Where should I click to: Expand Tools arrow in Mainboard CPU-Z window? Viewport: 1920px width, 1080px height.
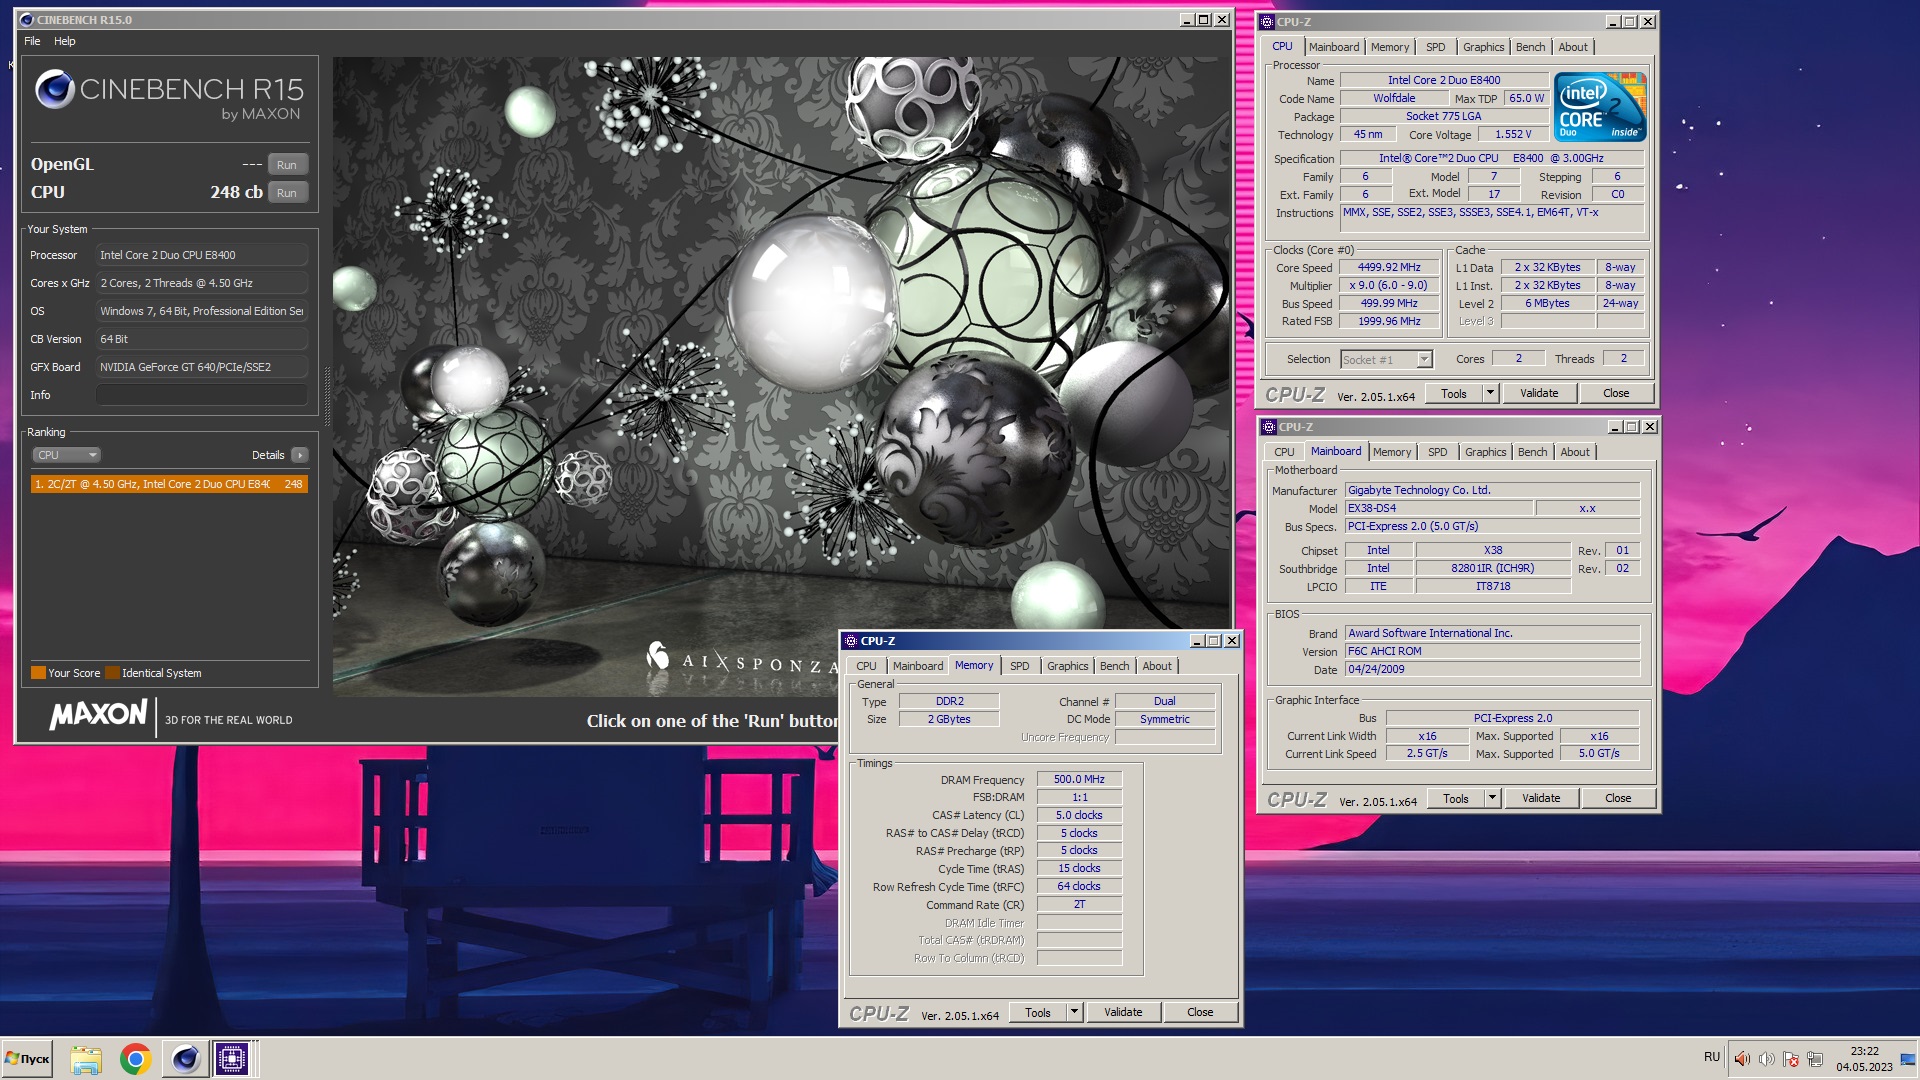point(1492,798)
